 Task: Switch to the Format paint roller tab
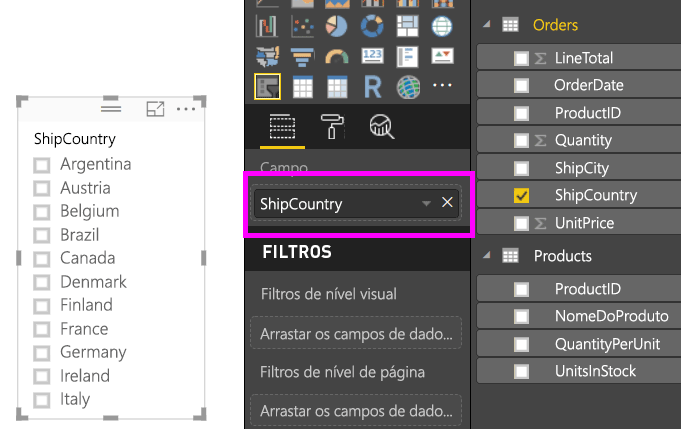[x=332, y=127]
